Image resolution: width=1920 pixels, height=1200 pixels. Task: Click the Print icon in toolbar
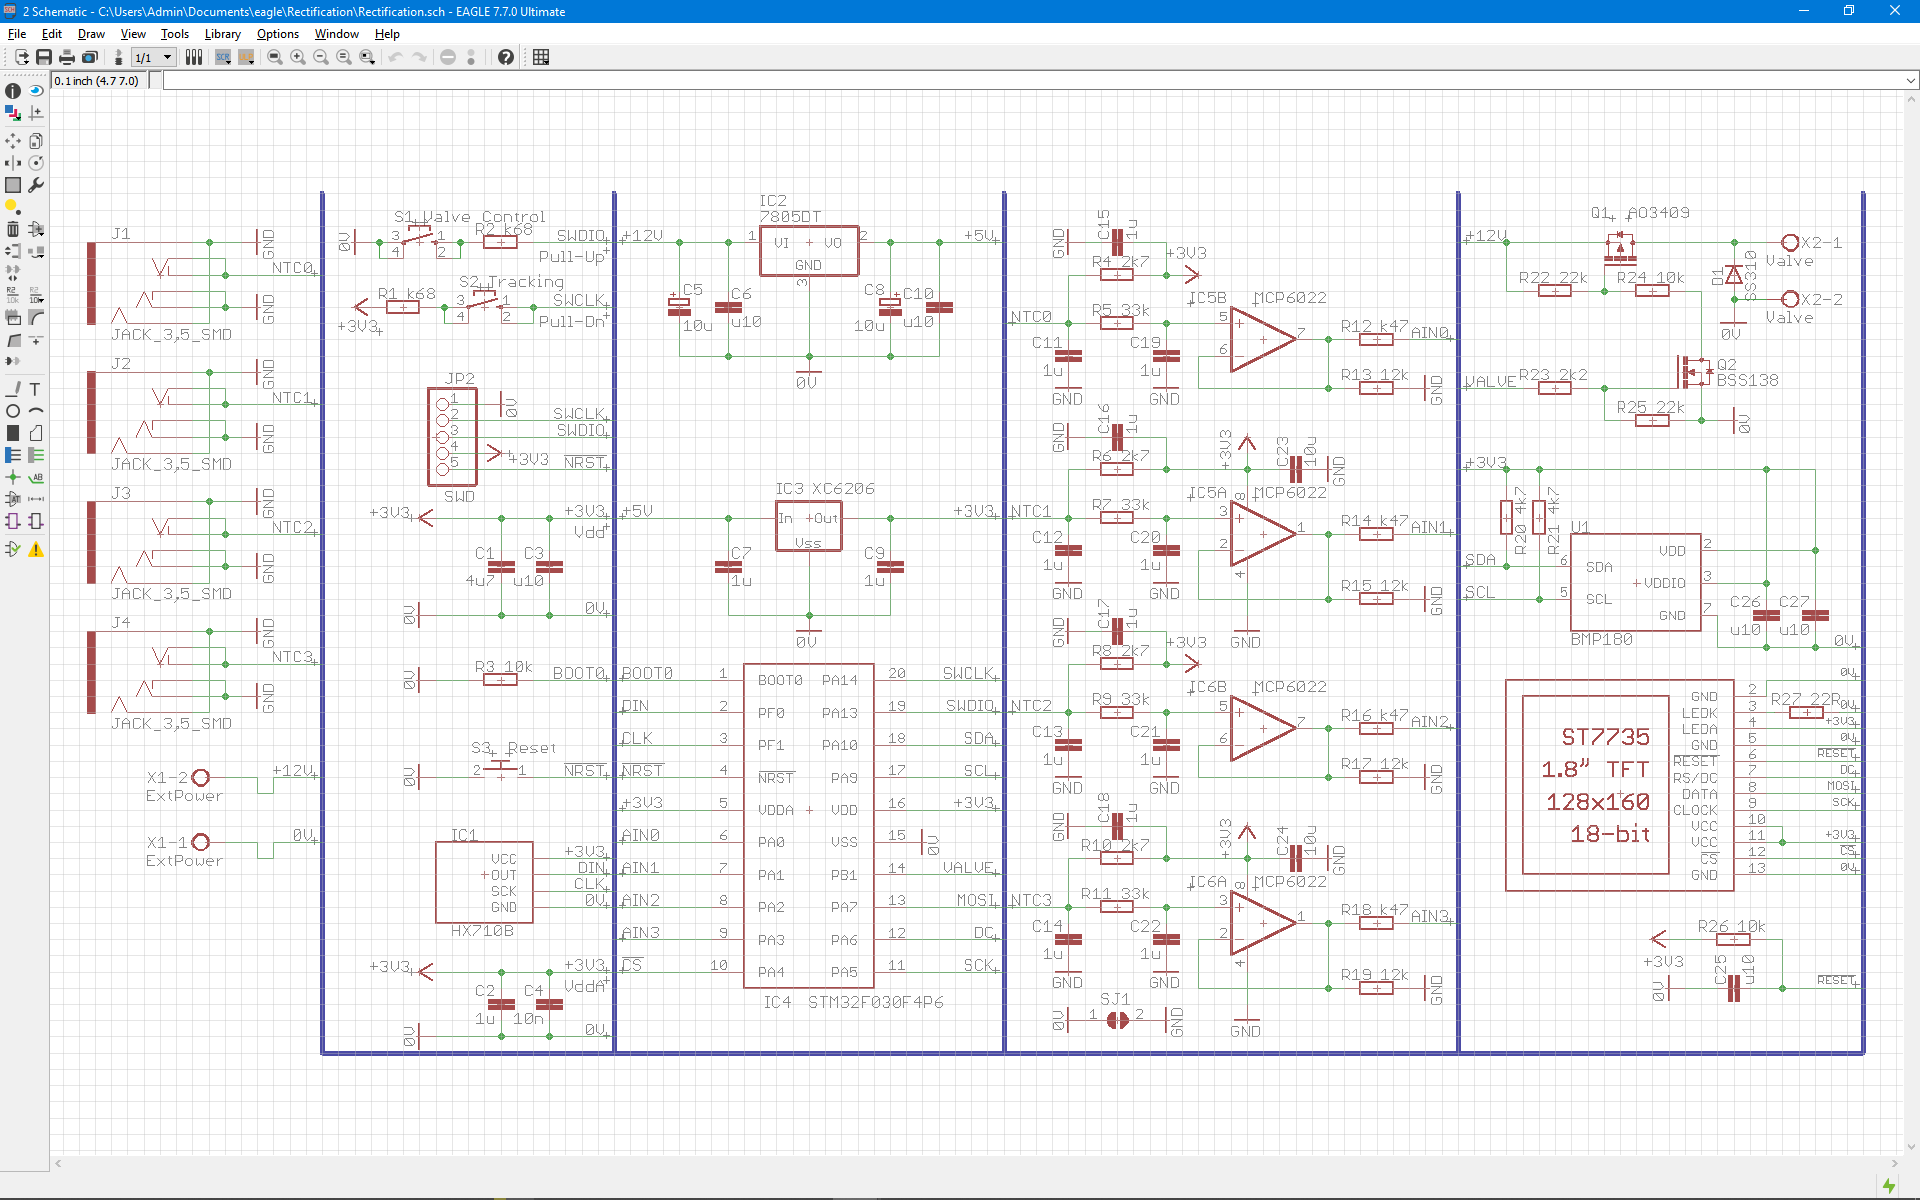point(67,57)
